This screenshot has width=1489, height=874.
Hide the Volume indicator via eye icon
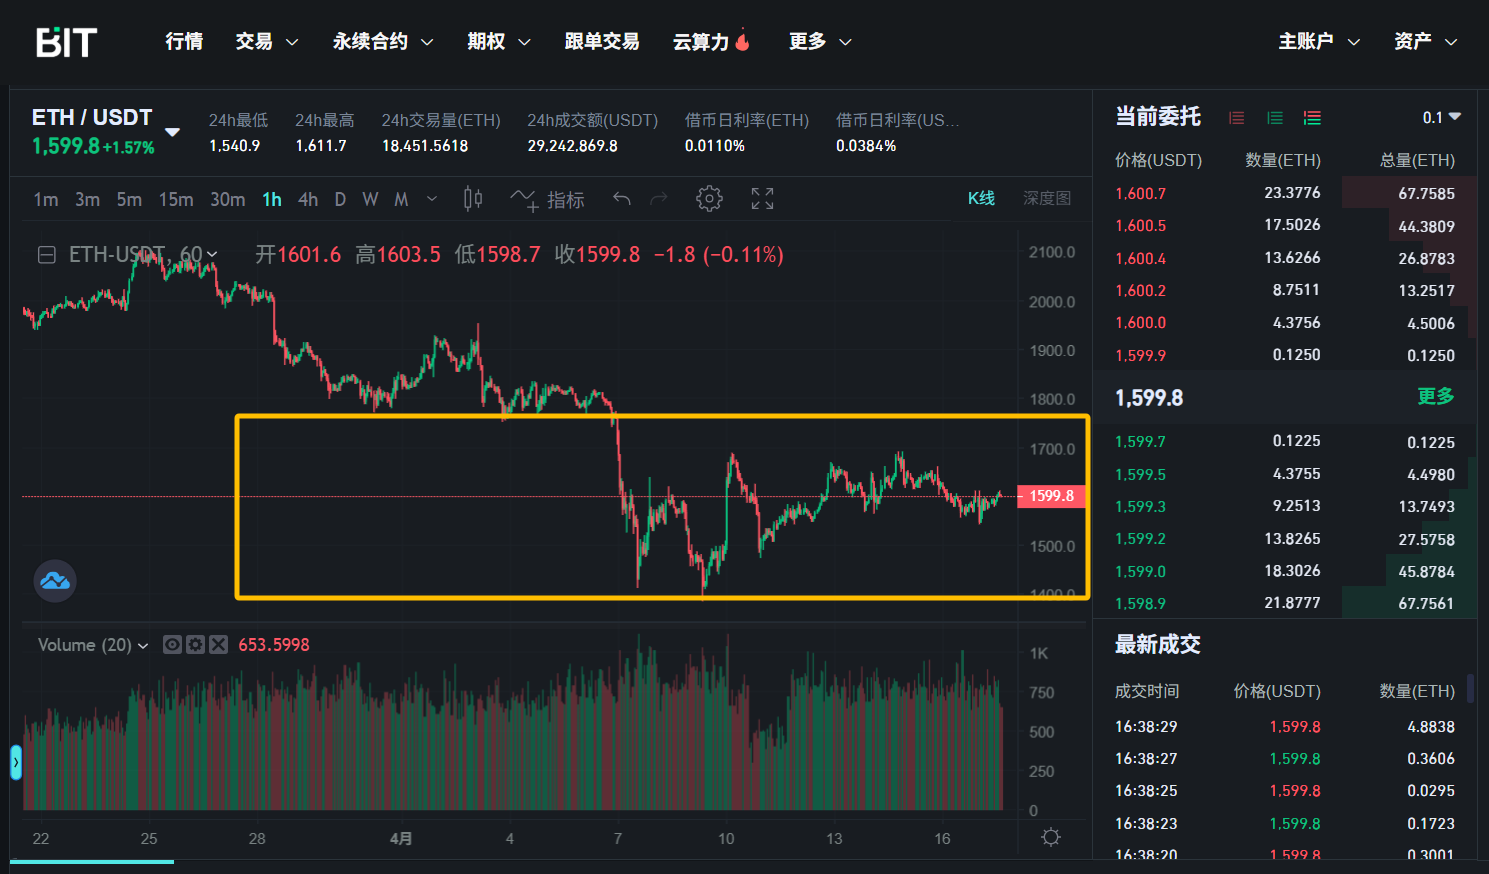coord(172,645)
